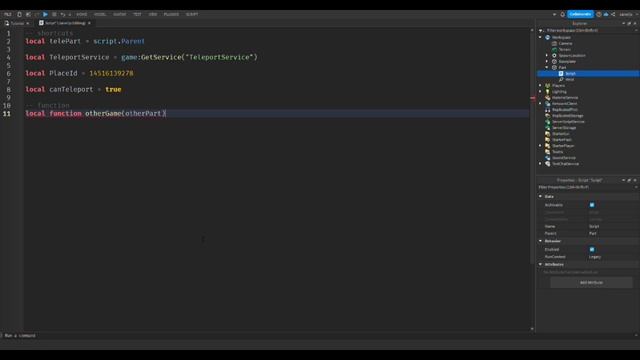
Task: Click the Add Attribute button
Action: coord(591,282)
